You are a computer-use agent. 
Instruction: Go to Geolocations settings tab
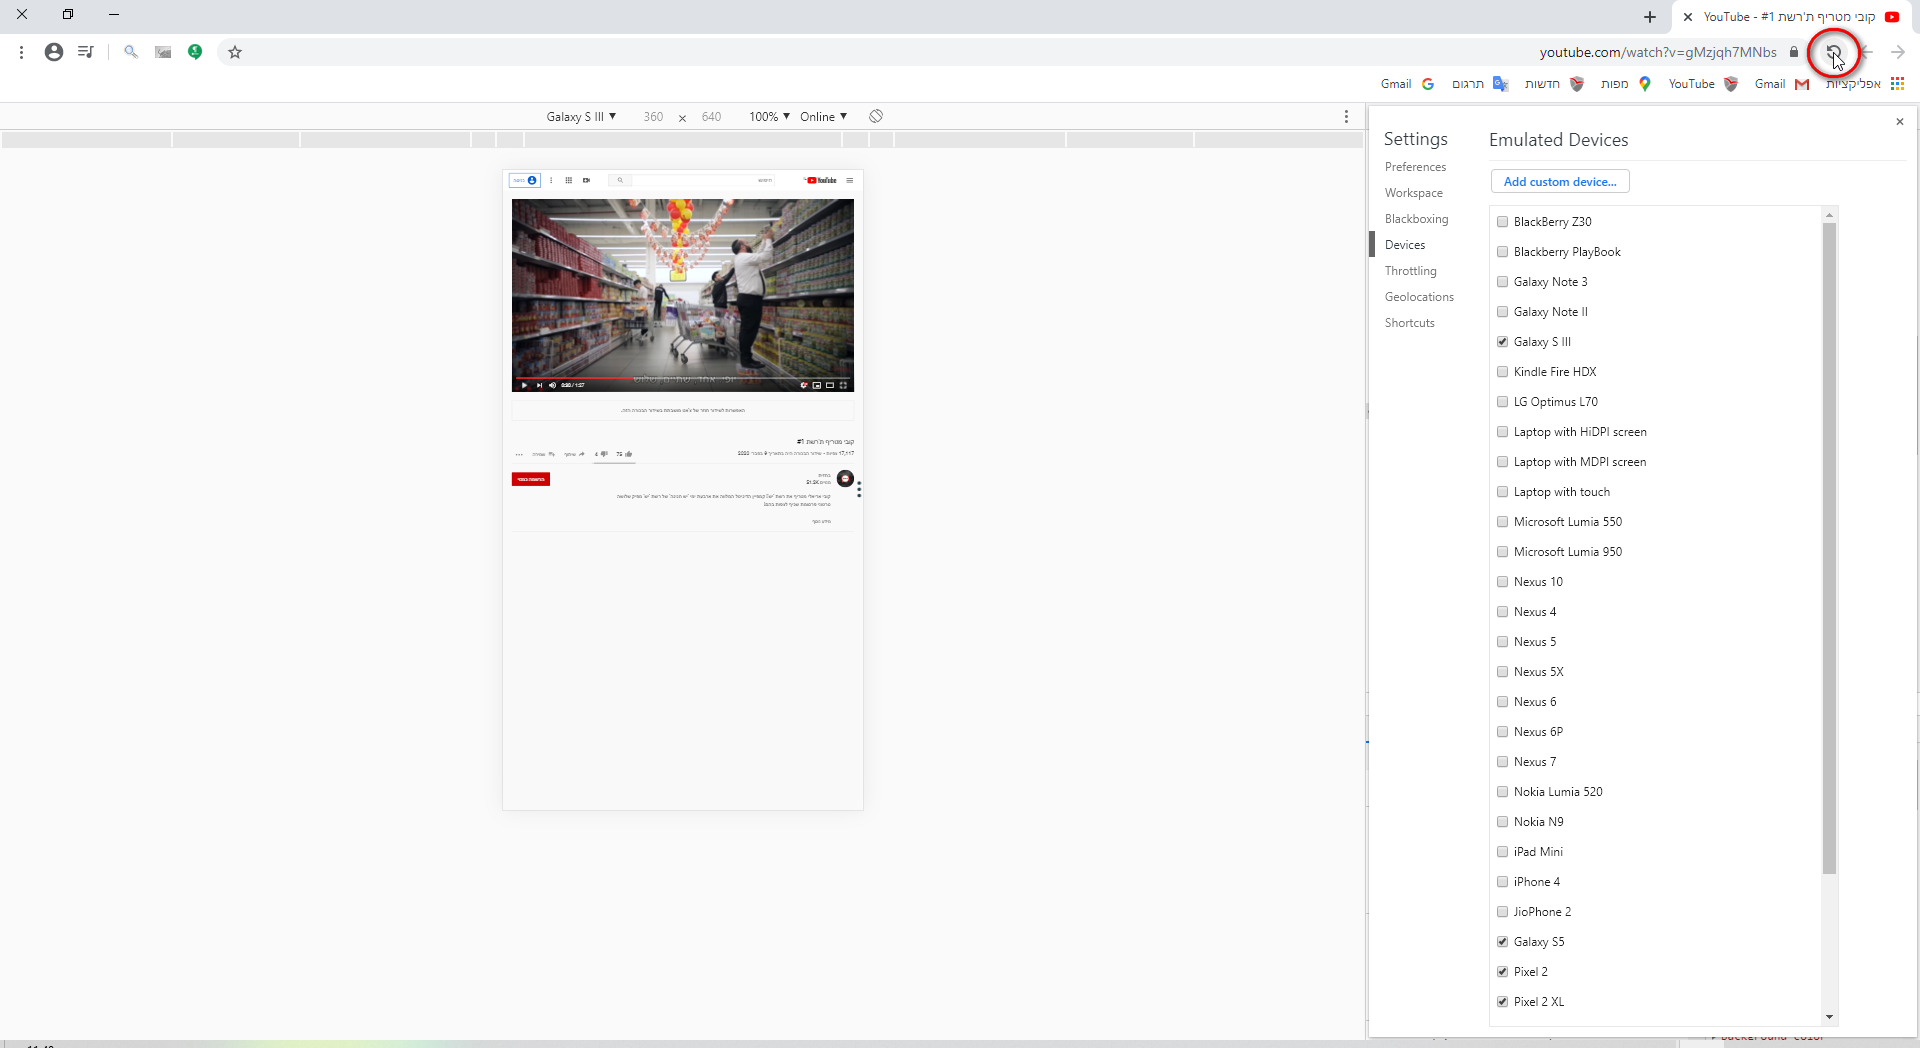(x=1419, y=297)
